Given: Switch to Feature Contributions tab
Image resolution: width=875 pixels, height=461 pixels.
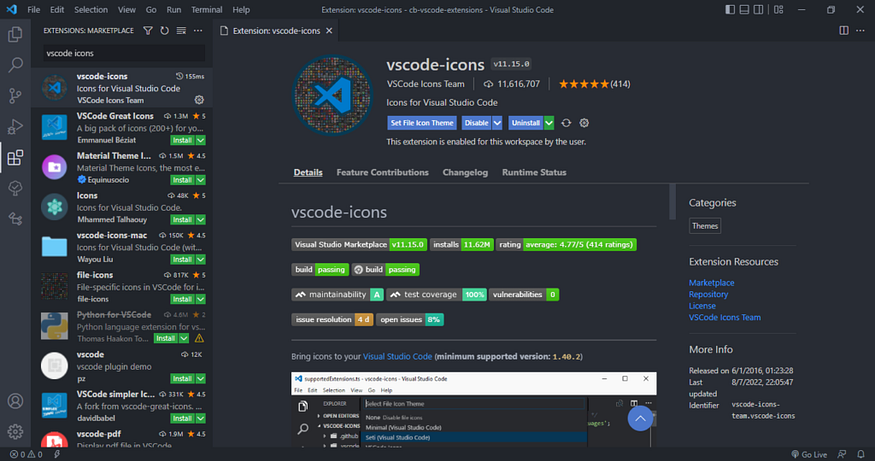Looking at the screenshot, I should 382,172.
